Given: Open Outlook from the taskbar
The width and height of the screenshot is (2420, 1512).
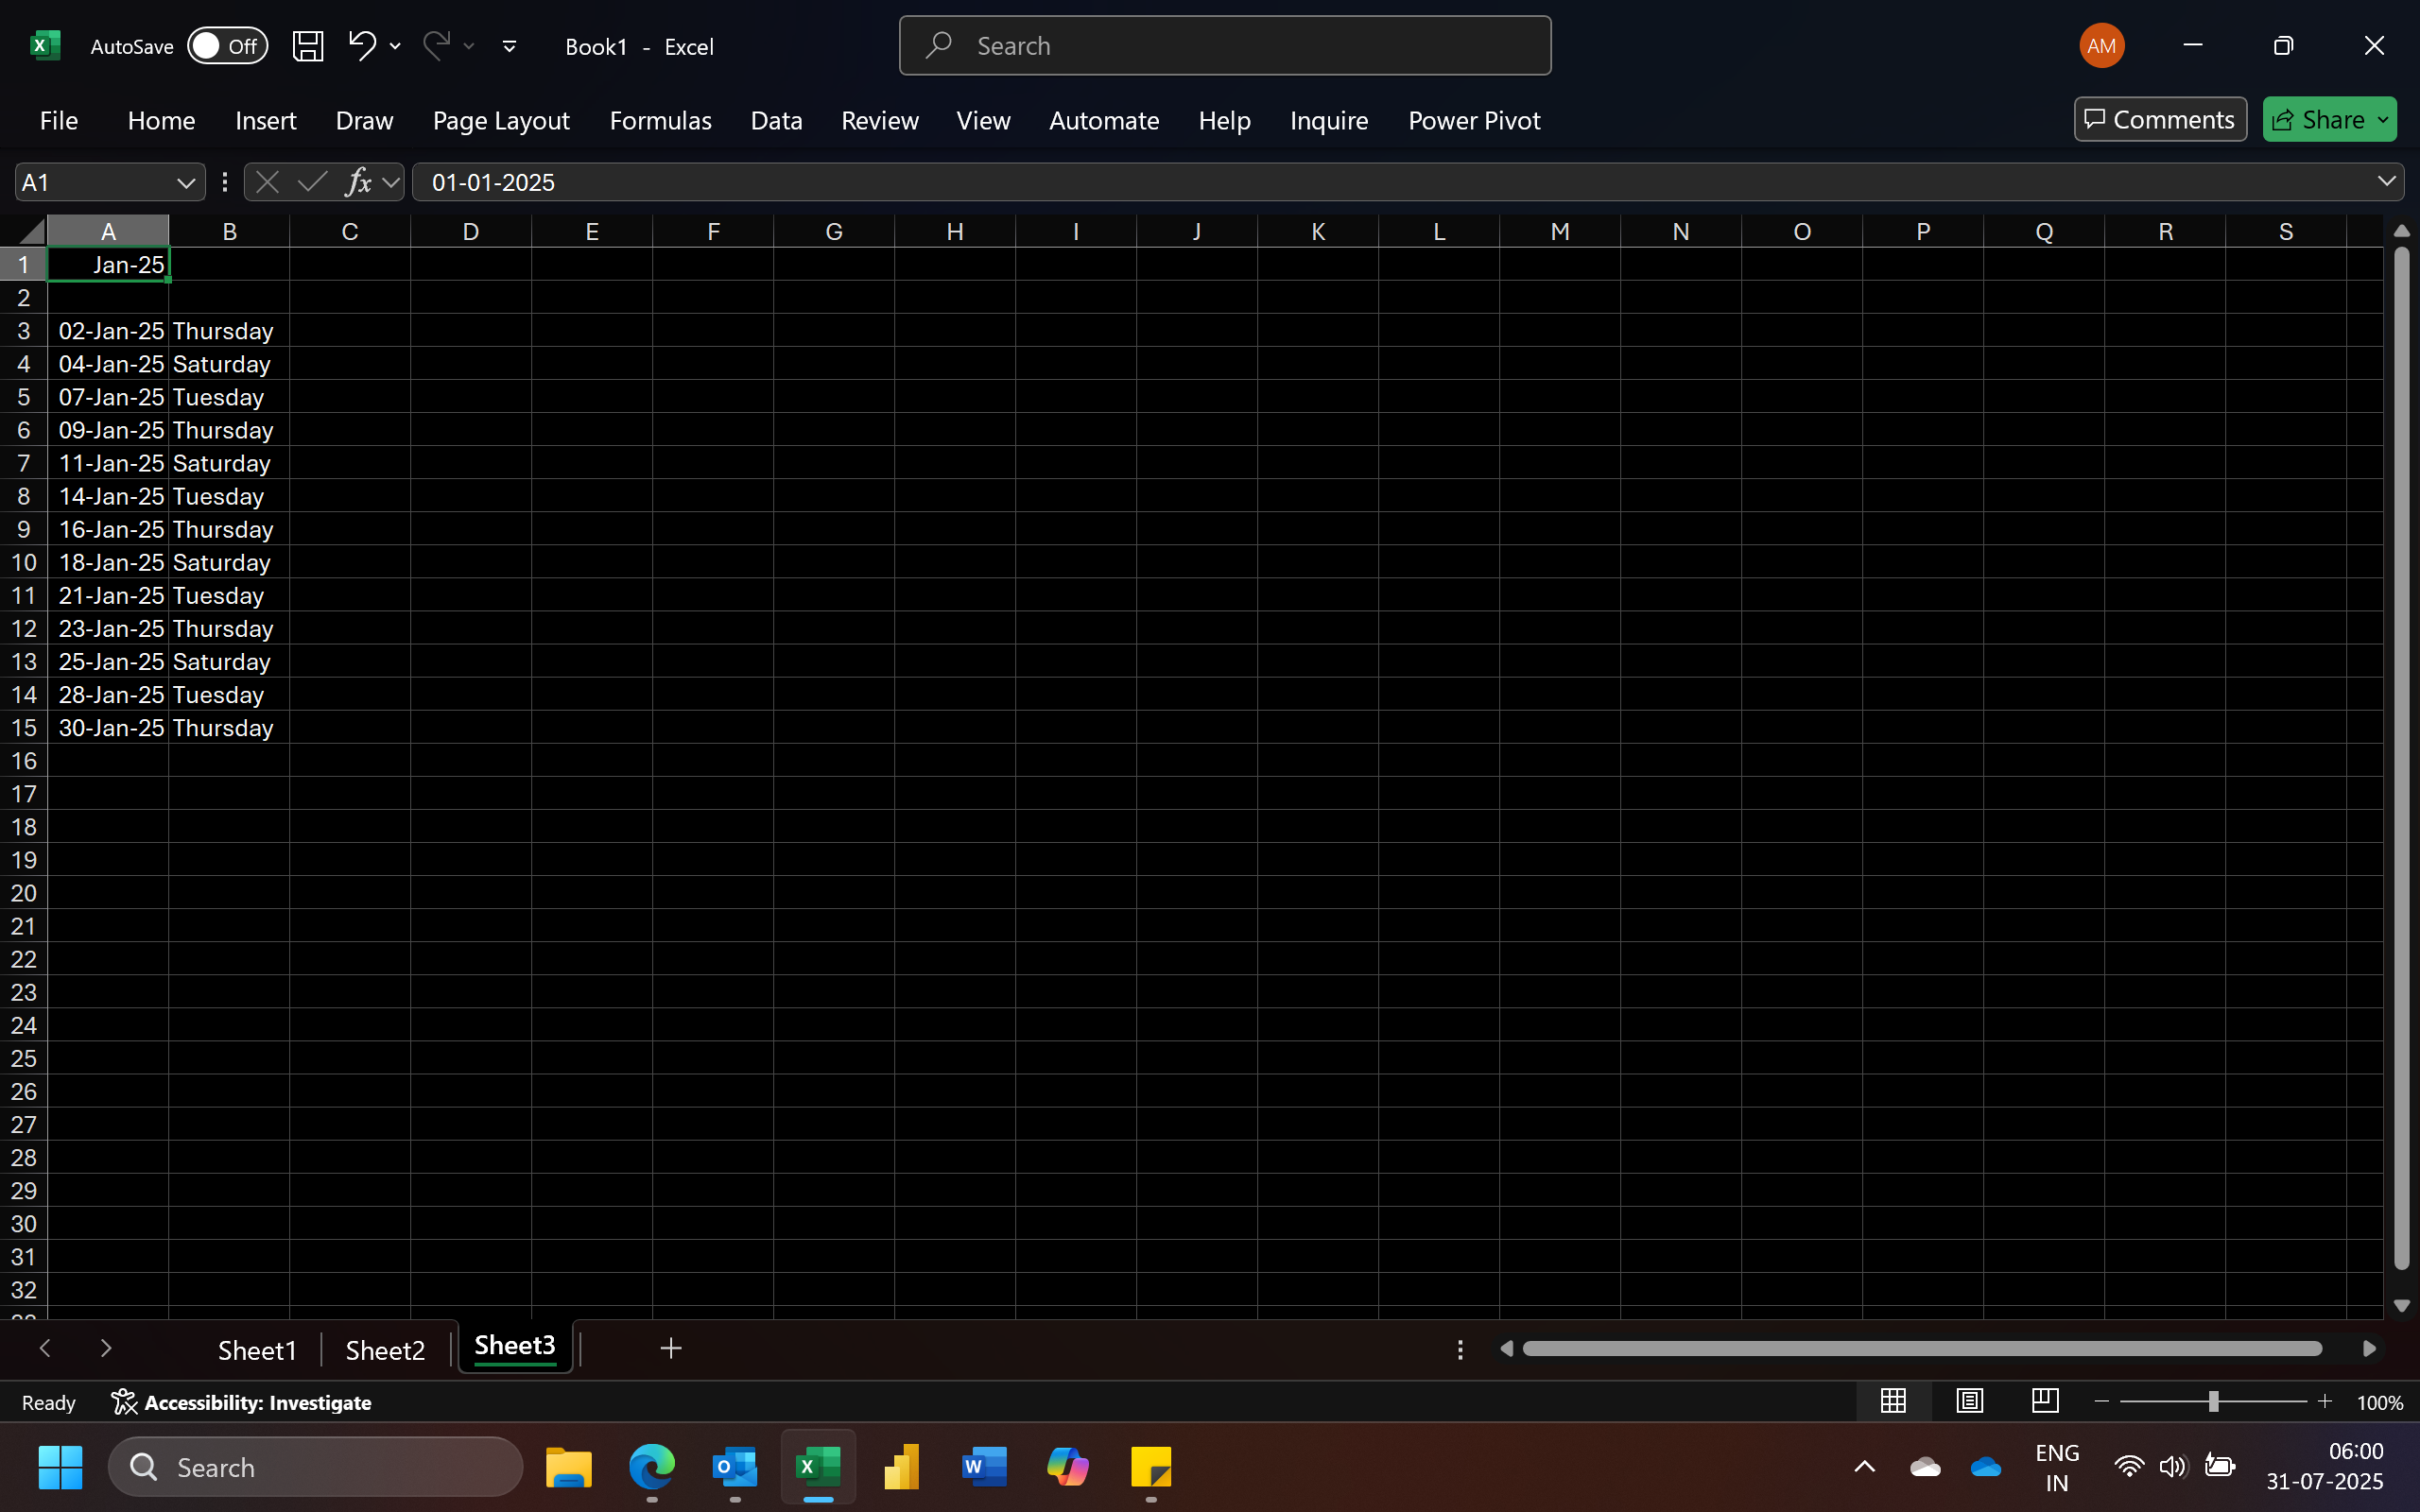Looking at the screenshot, I should click(x=734, y=1467).
